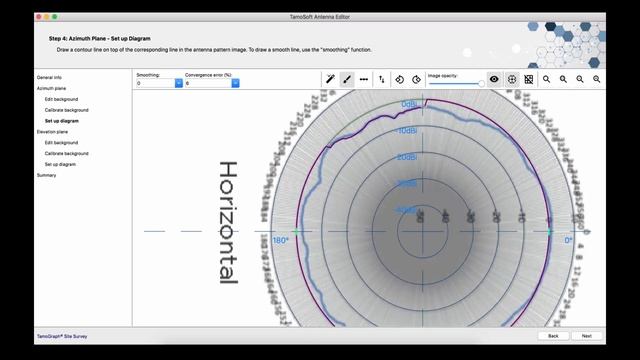Click the 0dBi ring label
The width and height of the screenshot is (640, 360).
(409, 104)
